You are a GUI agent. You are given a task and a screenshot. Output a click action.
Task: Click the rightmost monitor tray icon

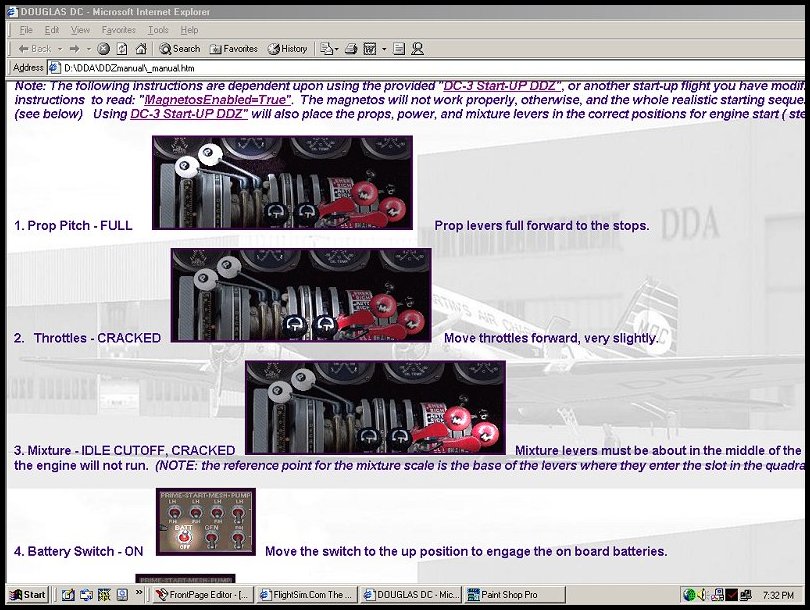(745, 595)
